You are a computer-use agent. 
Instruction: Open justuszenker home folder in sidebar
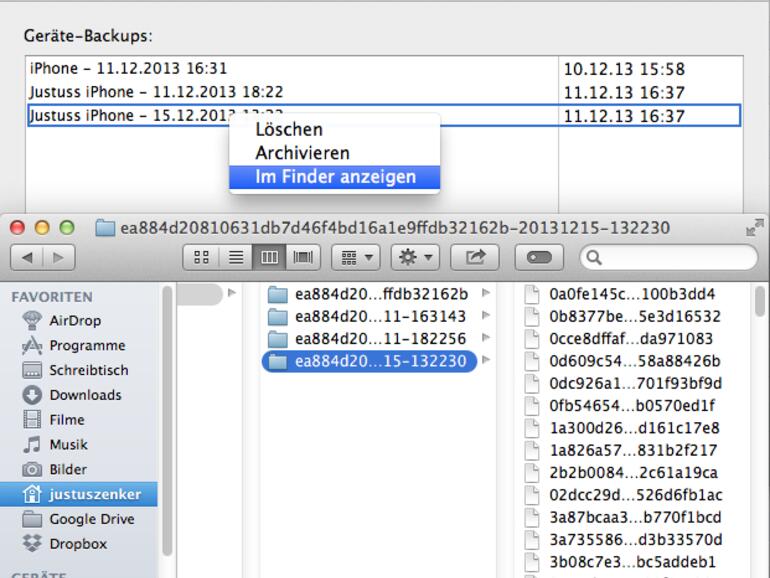79,494
